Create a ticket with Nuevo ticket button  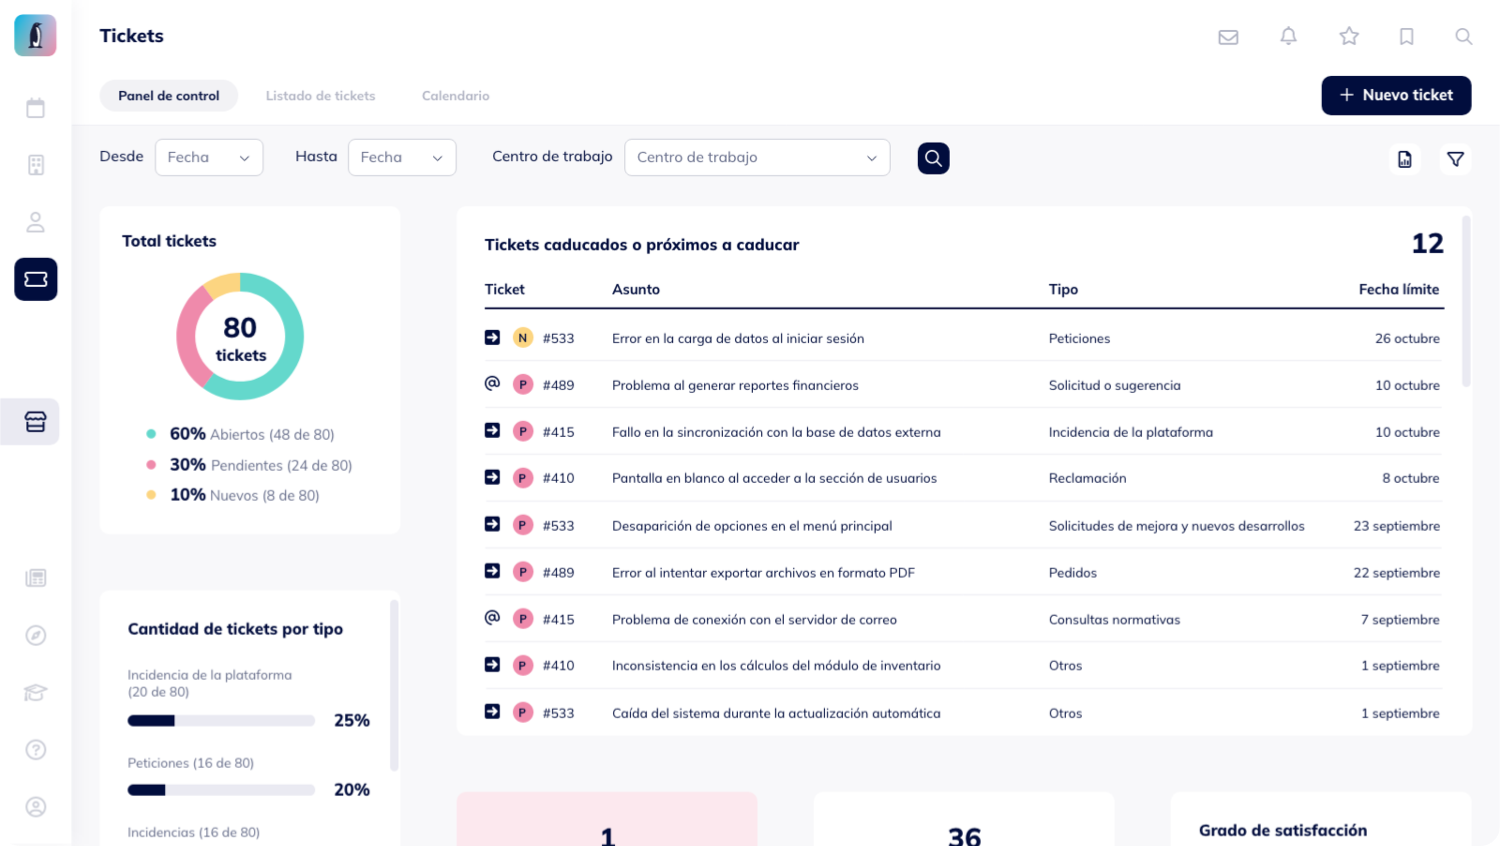coord(1396,95)
